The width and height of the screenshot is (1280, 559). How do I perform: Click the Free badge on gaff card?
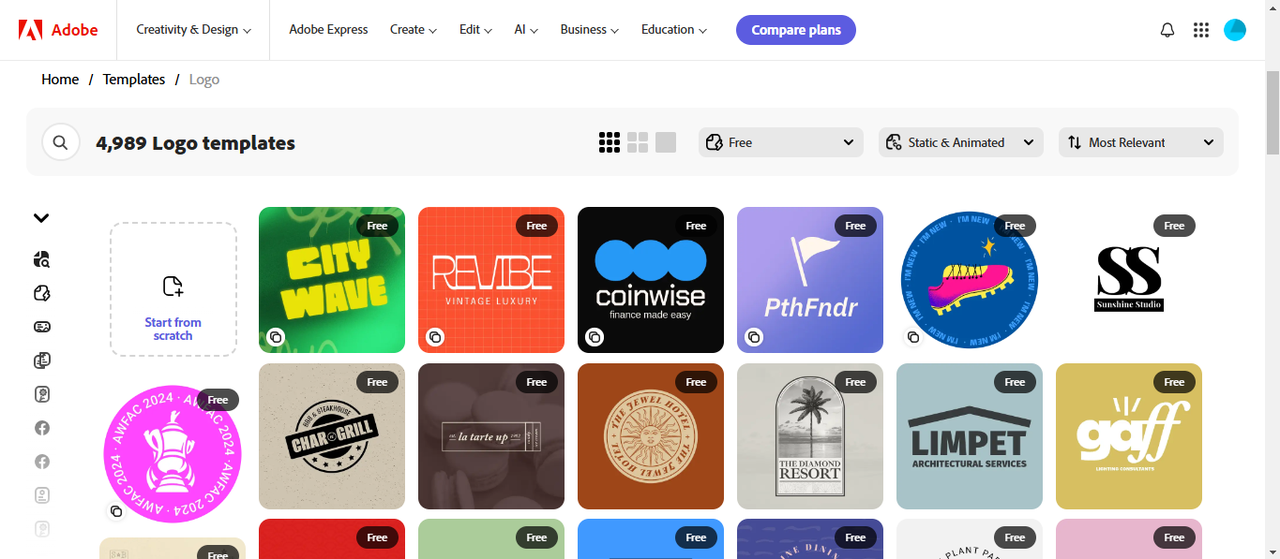click(x=1174, y=382)
